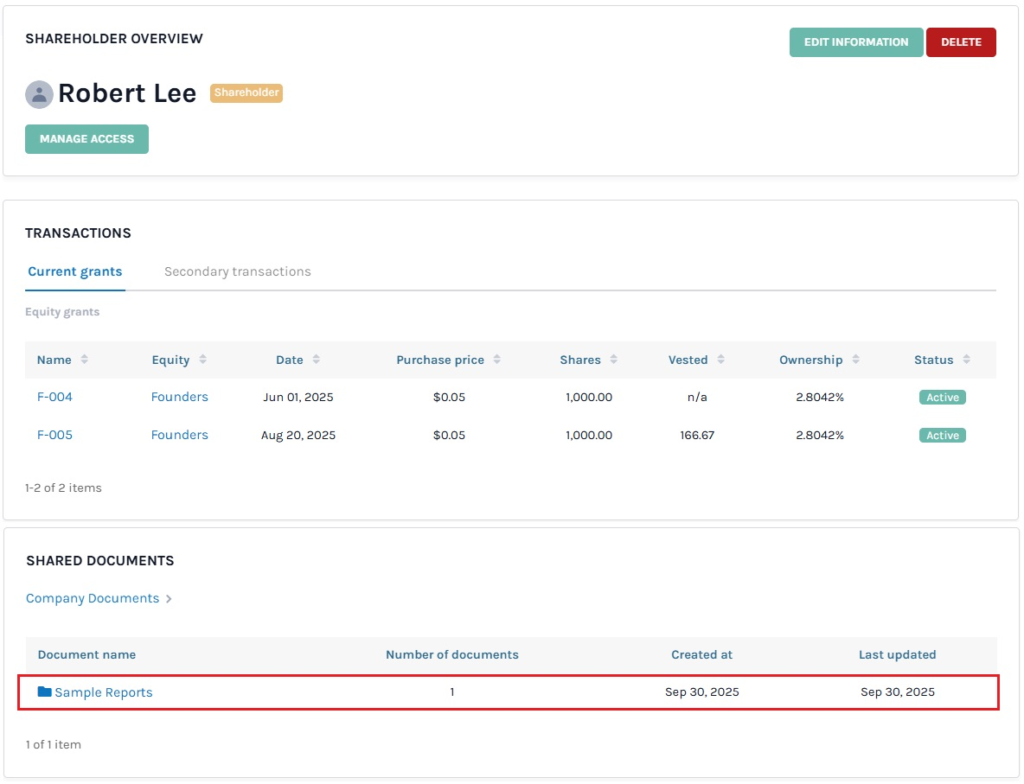Open grant F-004 link
The width and height of the screenshot is (1024, 784).
(55, 397)
